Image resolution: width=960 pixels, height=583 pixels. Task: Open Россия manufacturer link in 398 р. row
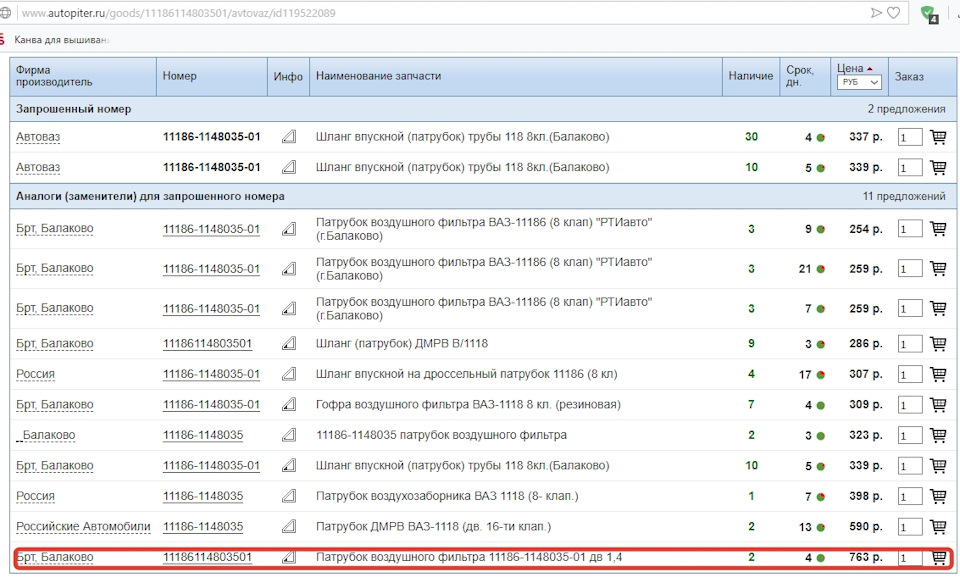(35, 496)
